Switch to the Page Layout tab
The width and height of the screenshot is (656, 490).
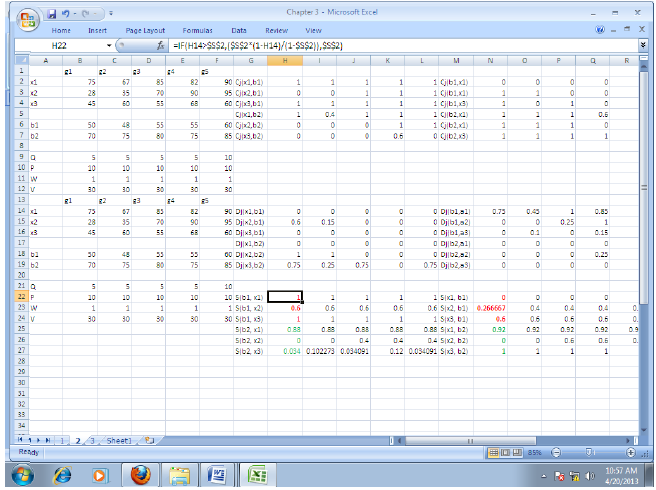[146, 31]
